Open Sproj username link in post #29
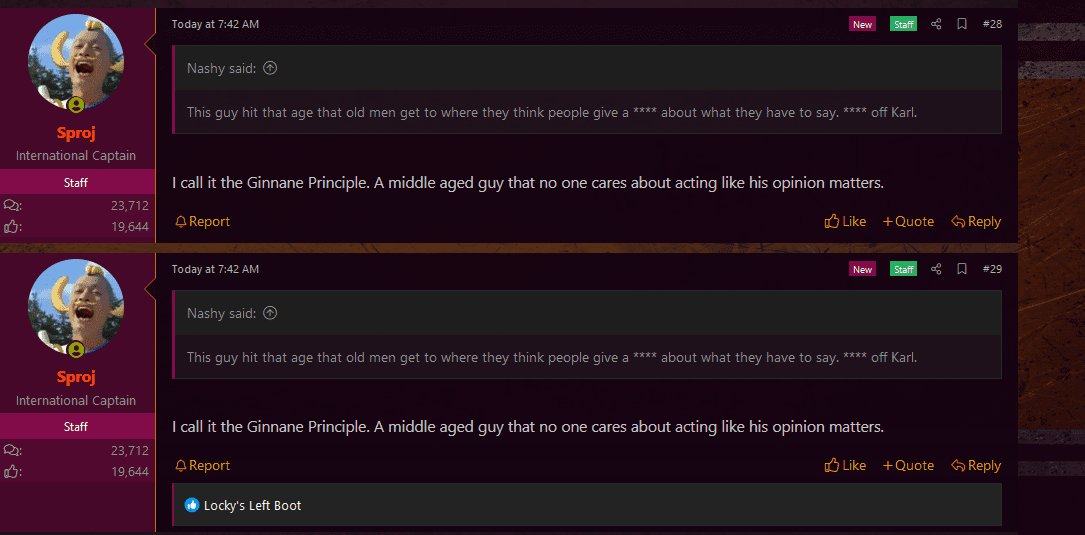 click(x=75, y=377)
